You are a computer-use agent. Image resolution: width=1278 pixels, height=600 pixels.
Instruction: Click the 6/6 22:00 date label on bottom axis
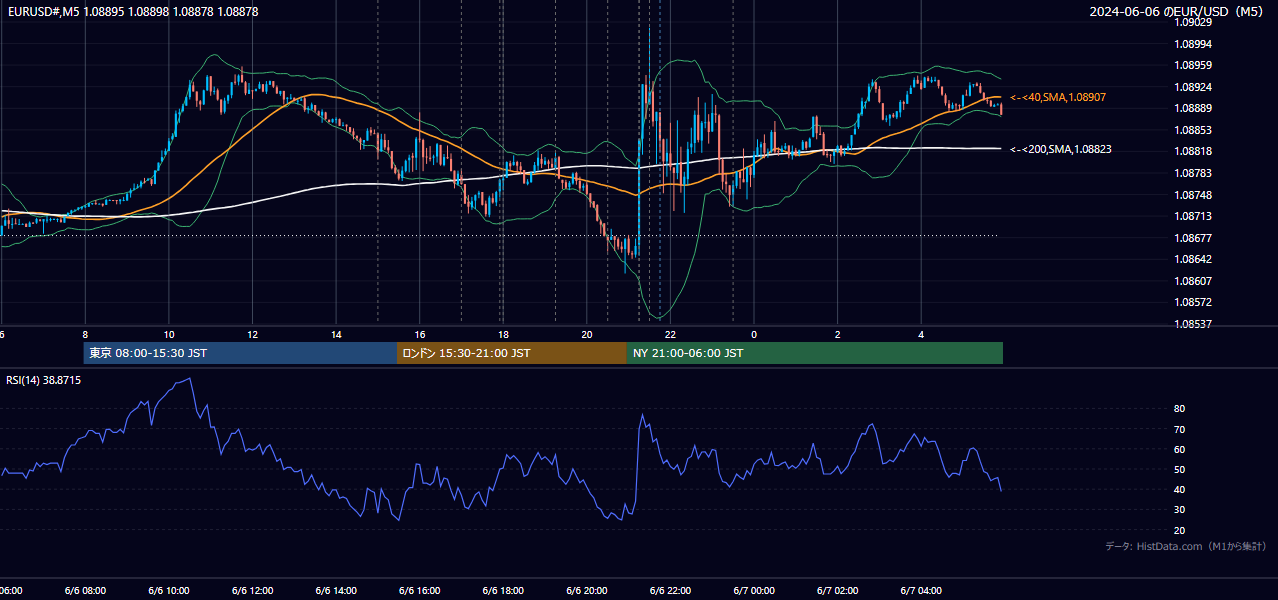coord(671,591)
